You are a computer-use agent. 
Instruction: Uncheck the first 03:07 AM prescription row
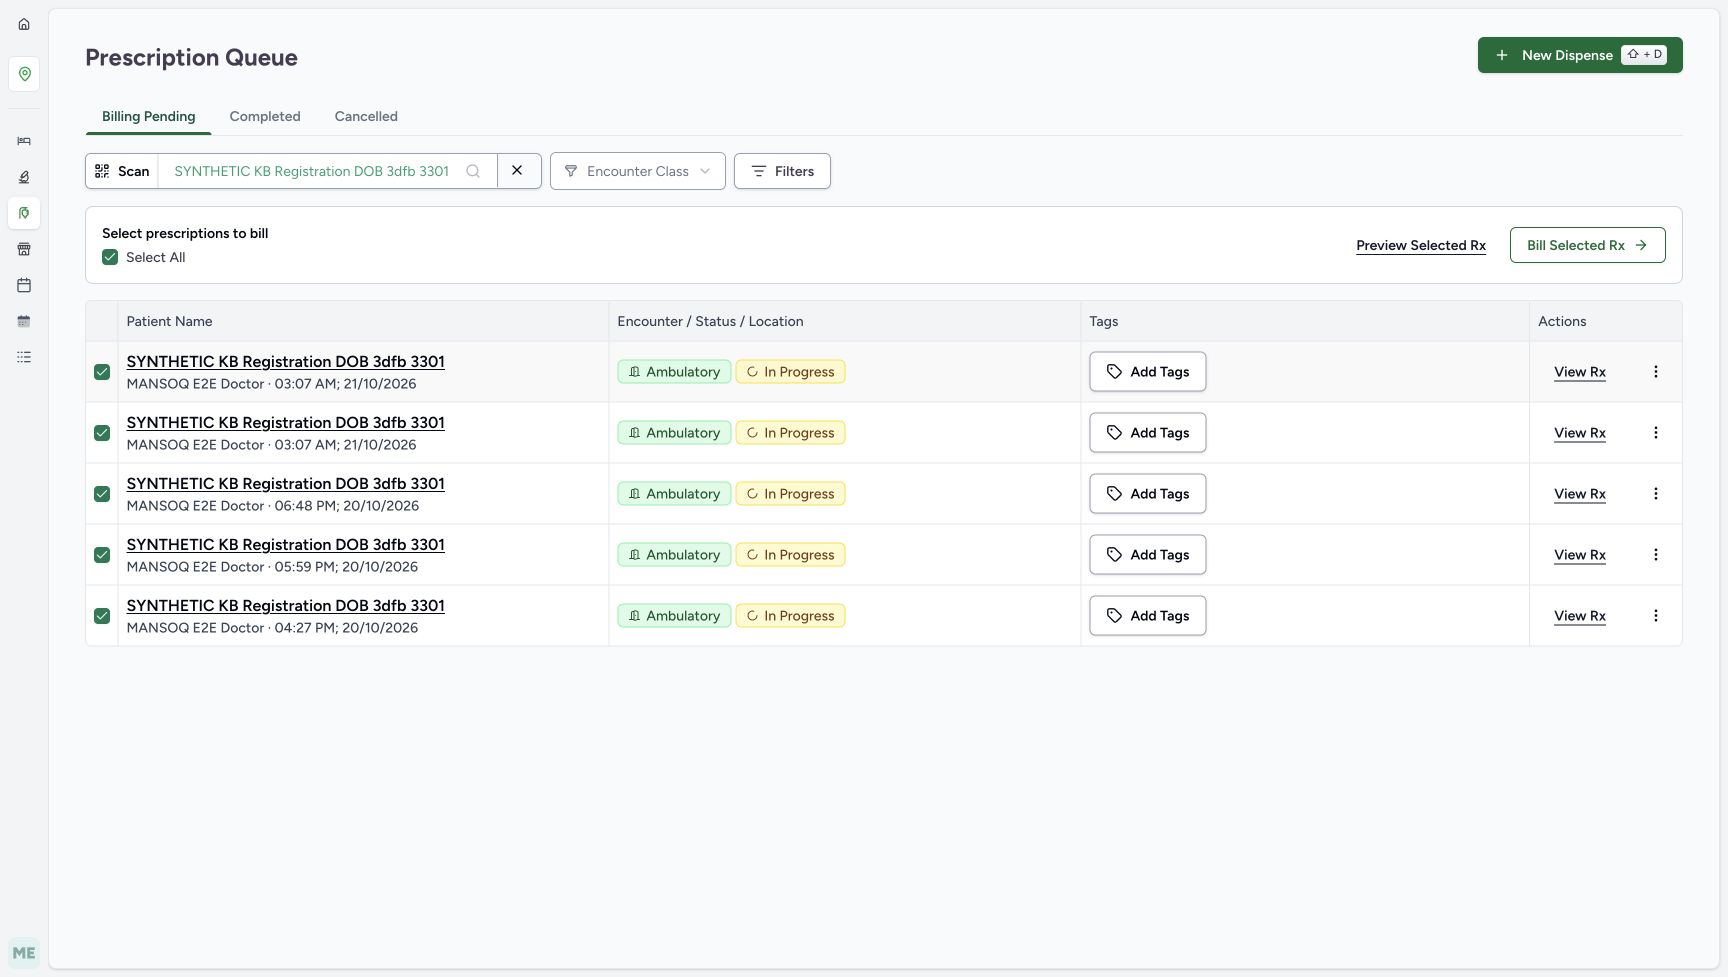tap(102, 372)
